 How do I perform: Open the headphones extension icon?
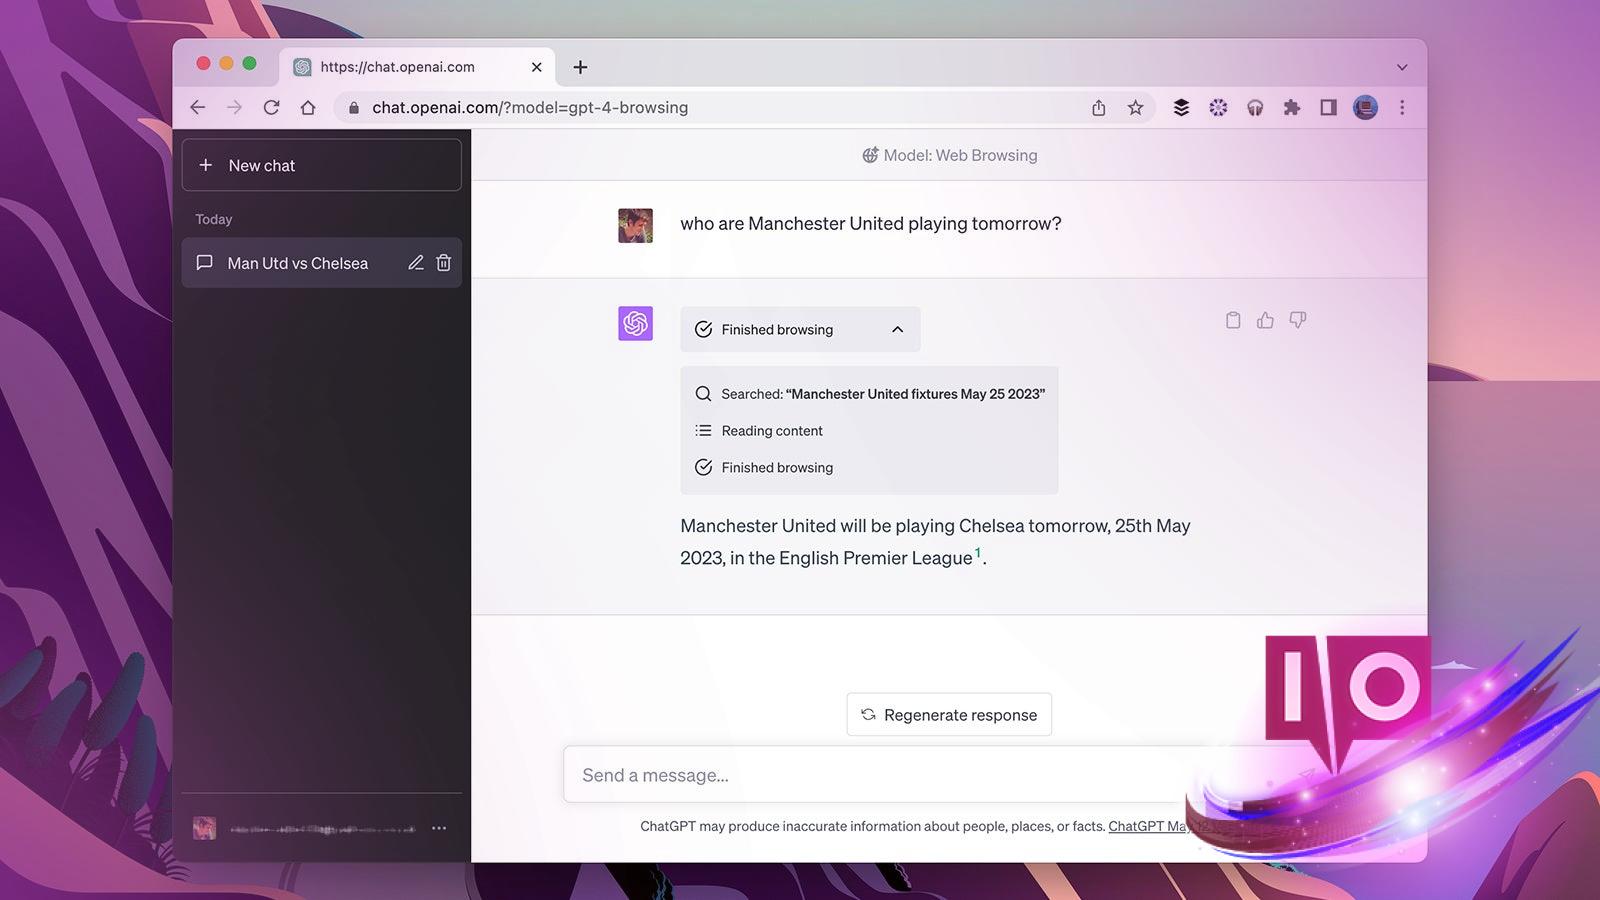(1255, 107)
